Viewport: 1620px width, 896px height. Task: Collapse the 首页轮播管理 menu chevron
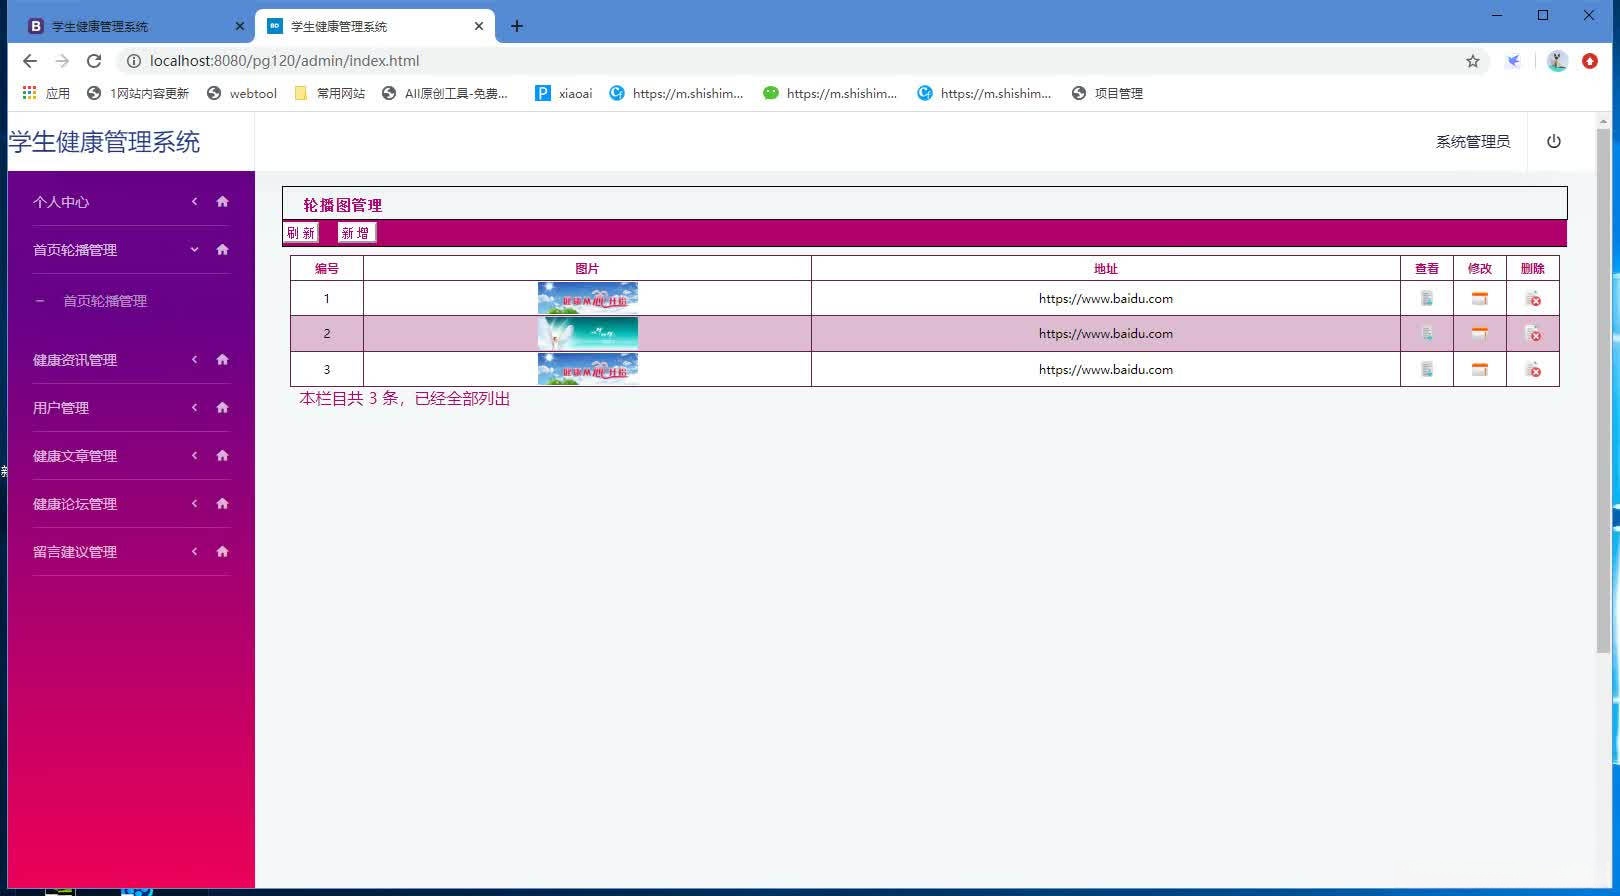194,249
